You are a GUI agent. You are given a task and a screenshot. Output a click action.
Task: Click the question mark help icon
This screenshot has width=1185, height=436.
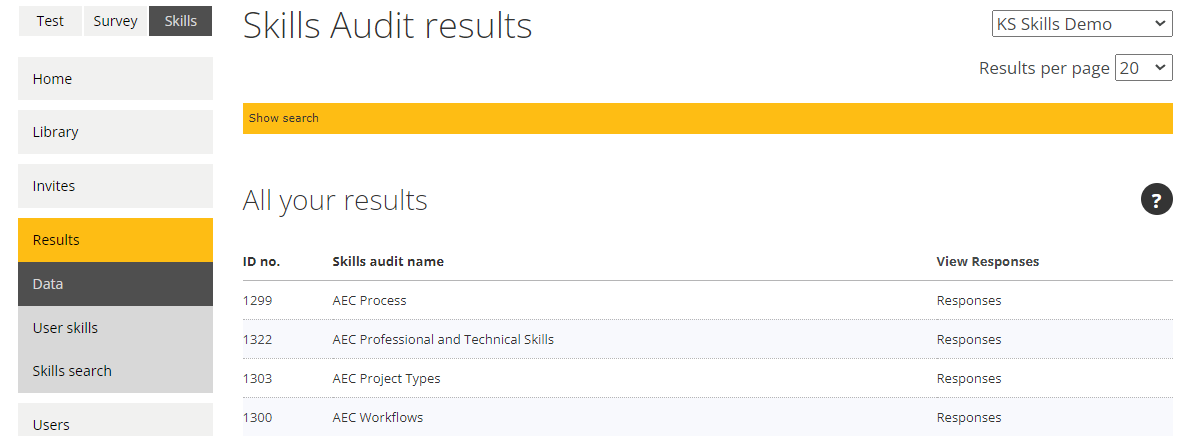pos(1156,199)
